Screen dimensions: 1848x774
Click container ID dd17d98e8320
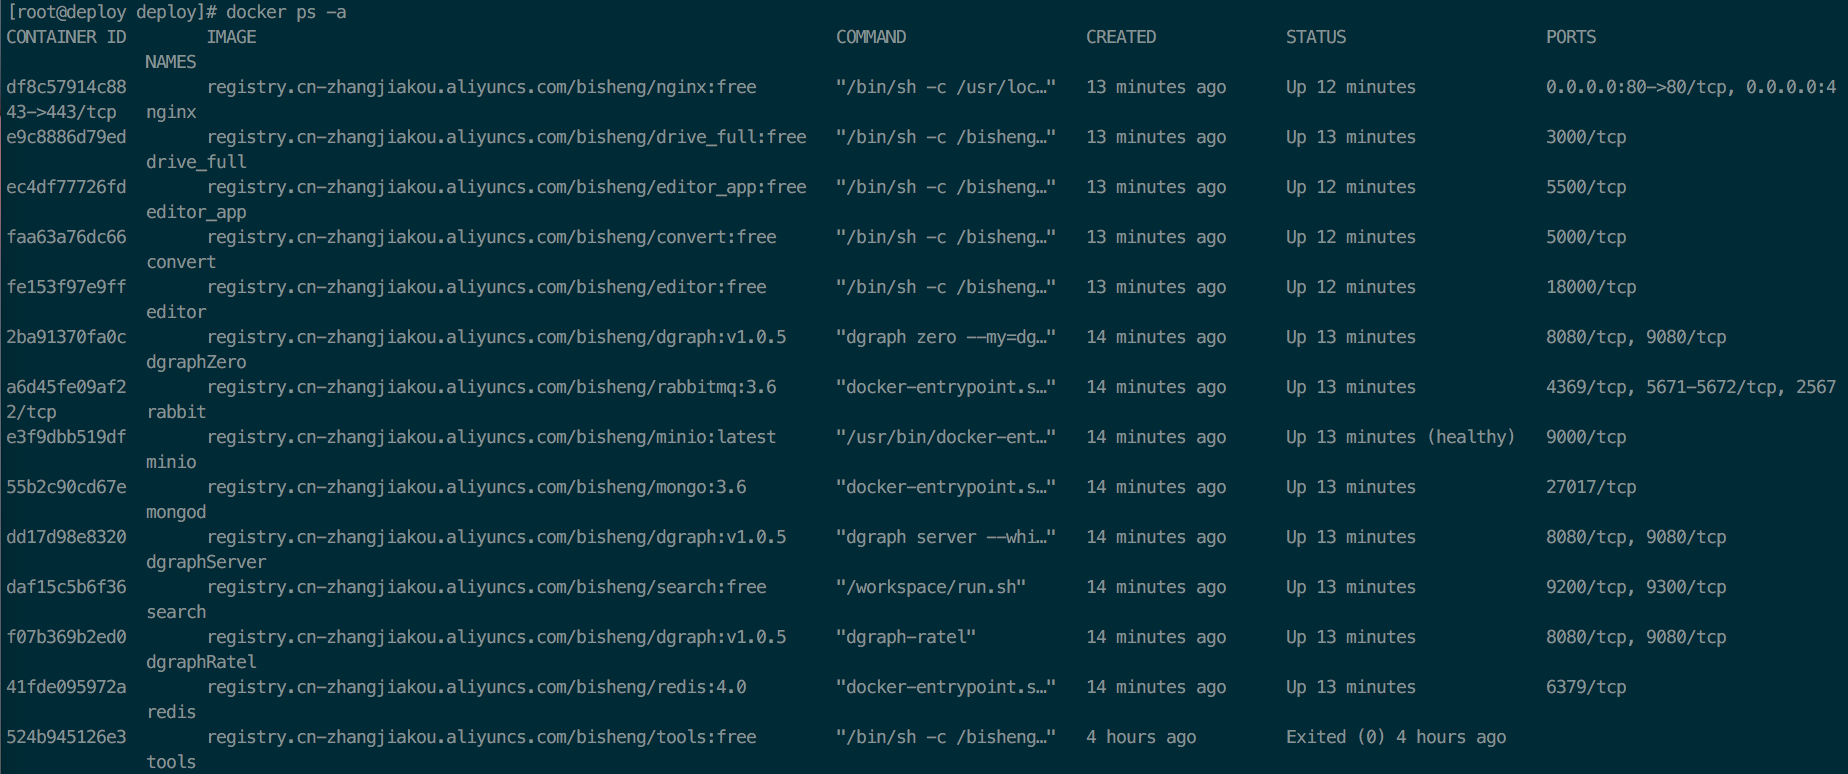coord(66,537)
